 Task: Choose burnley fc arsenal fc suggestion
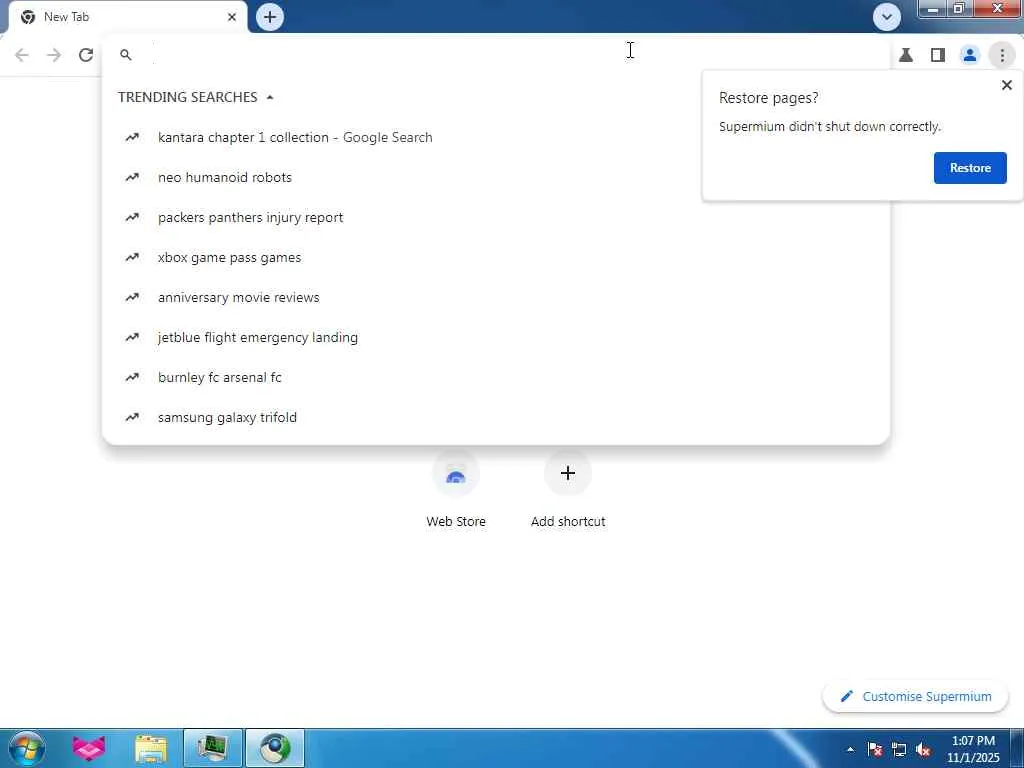[x=496, y=377]
